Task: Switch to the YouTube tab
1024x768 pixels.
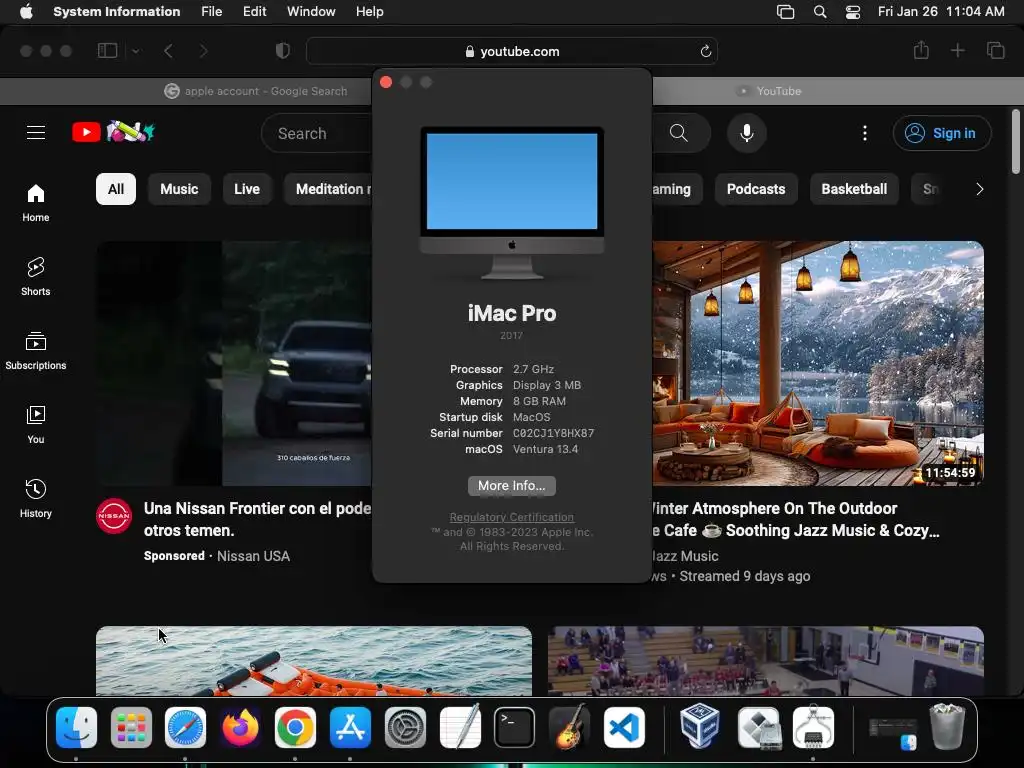Action: (x=769, y=91)
